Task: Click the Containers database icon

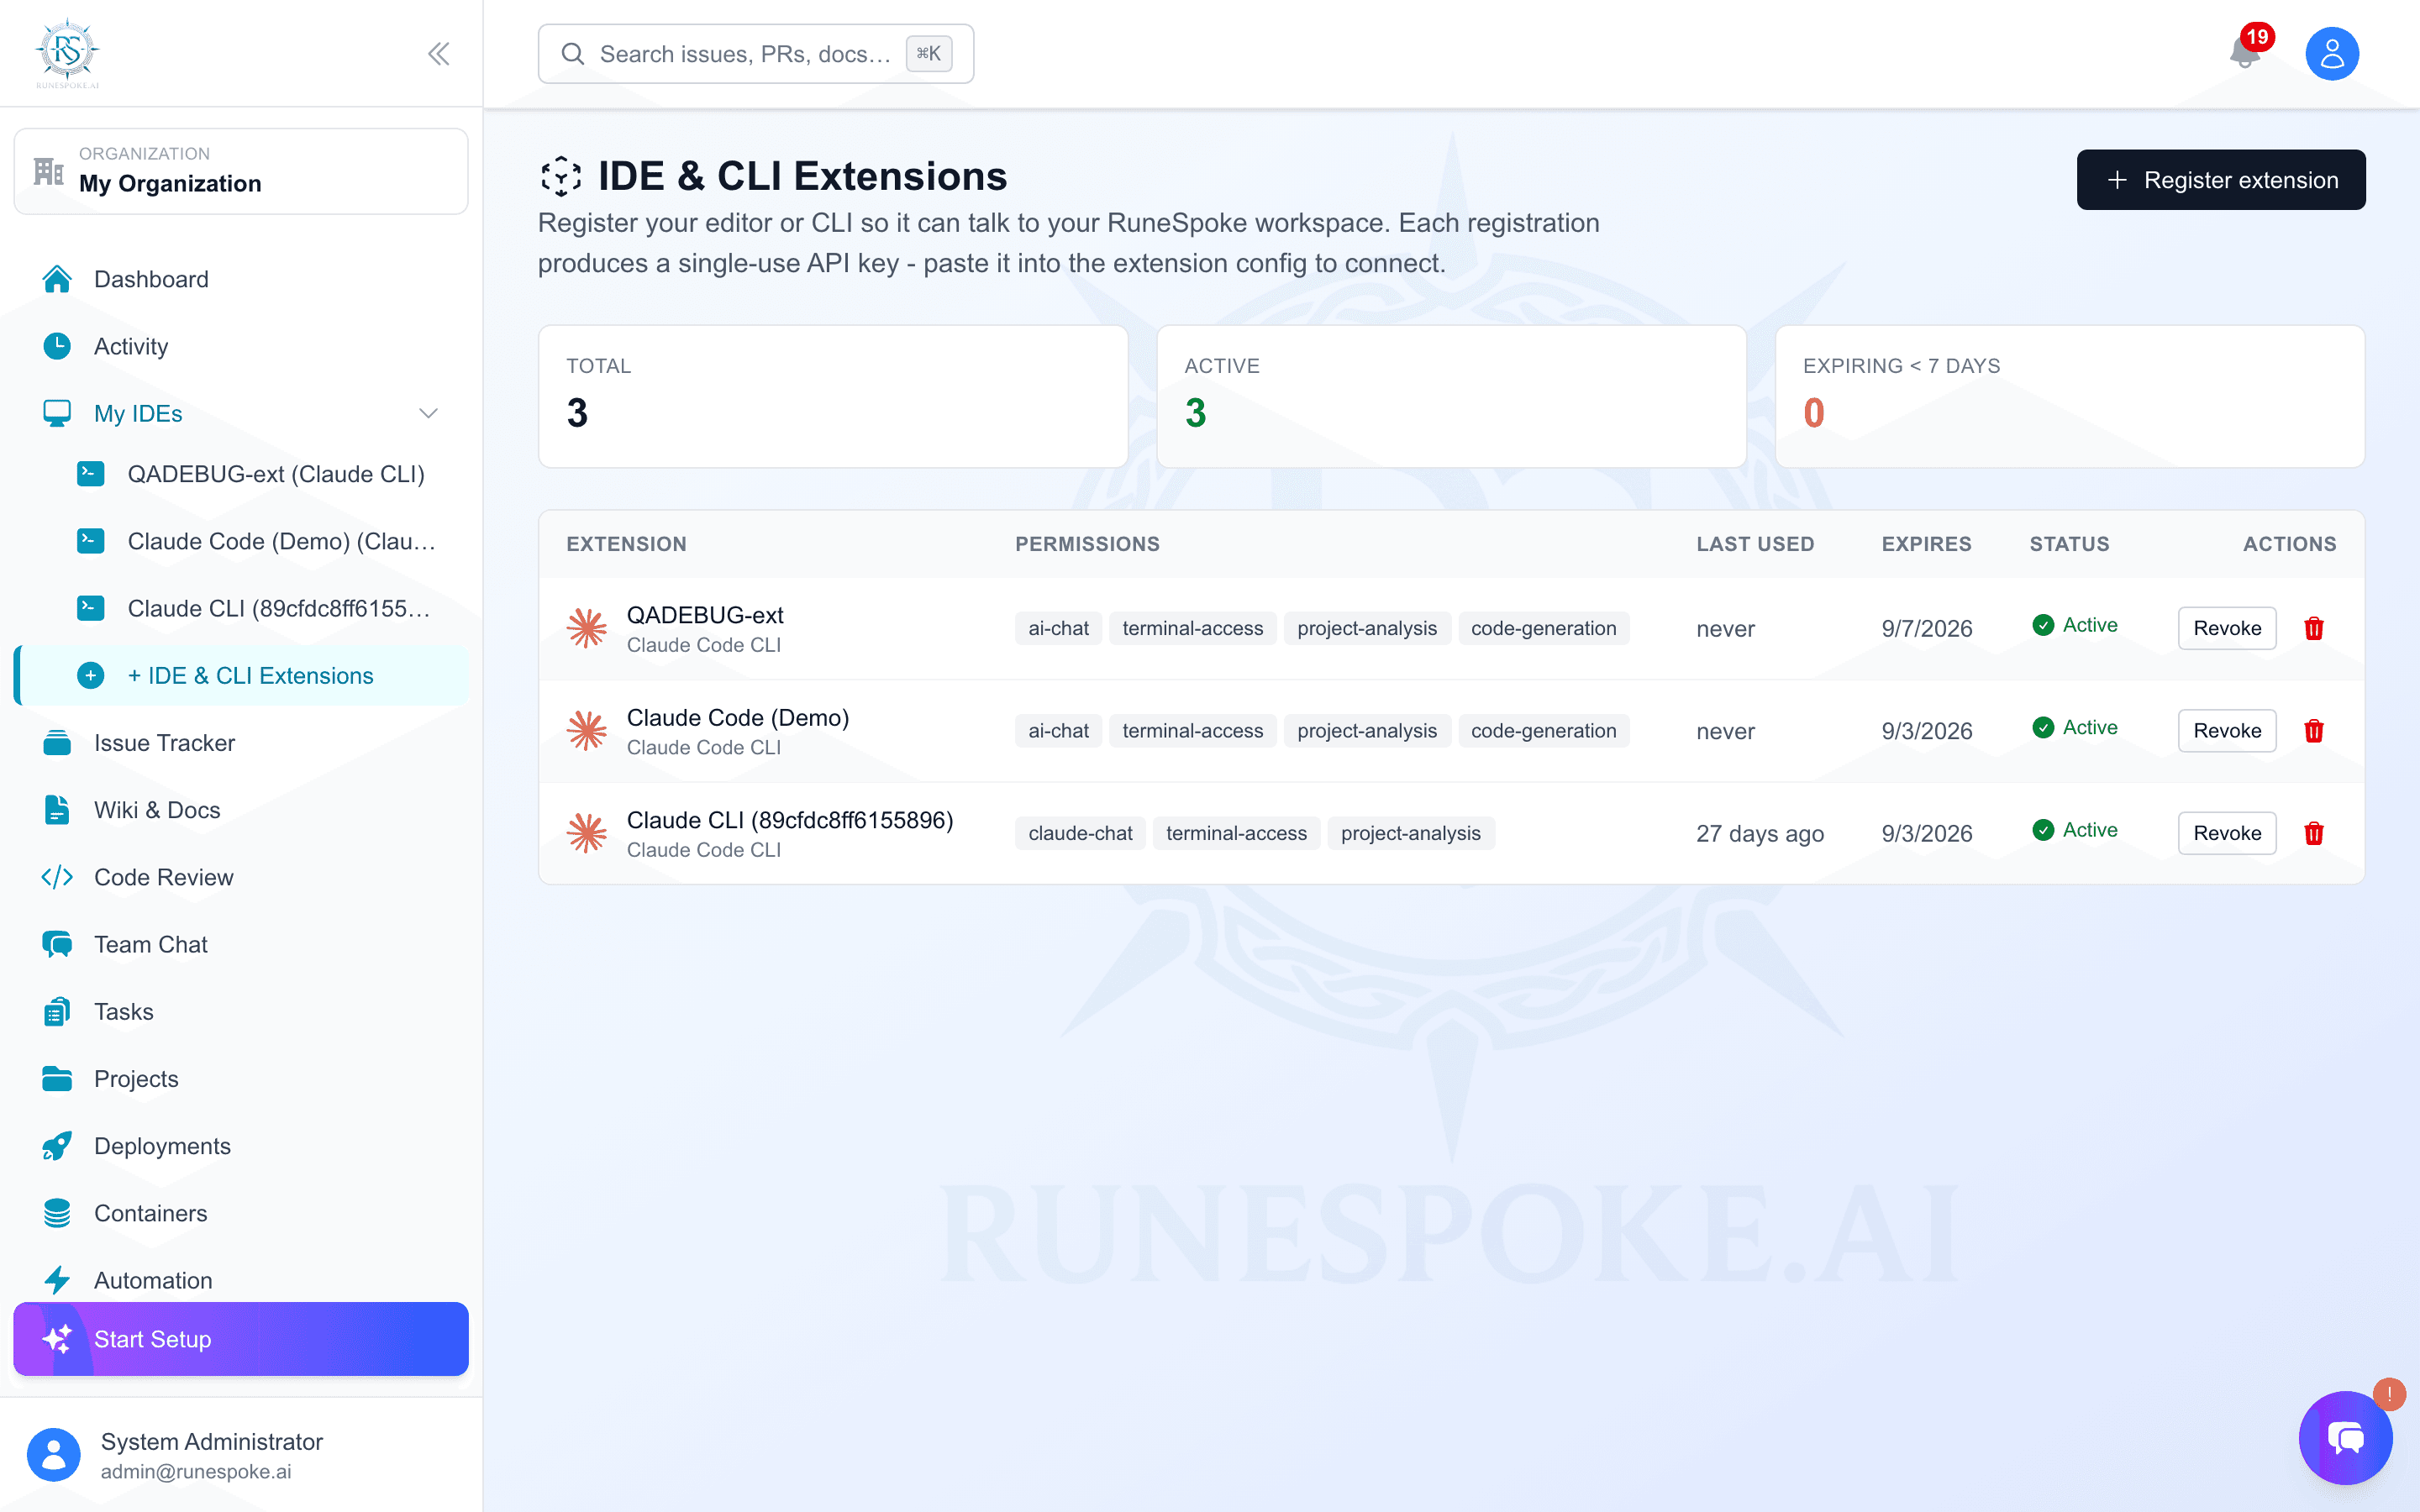Action: coord(57,1213)
